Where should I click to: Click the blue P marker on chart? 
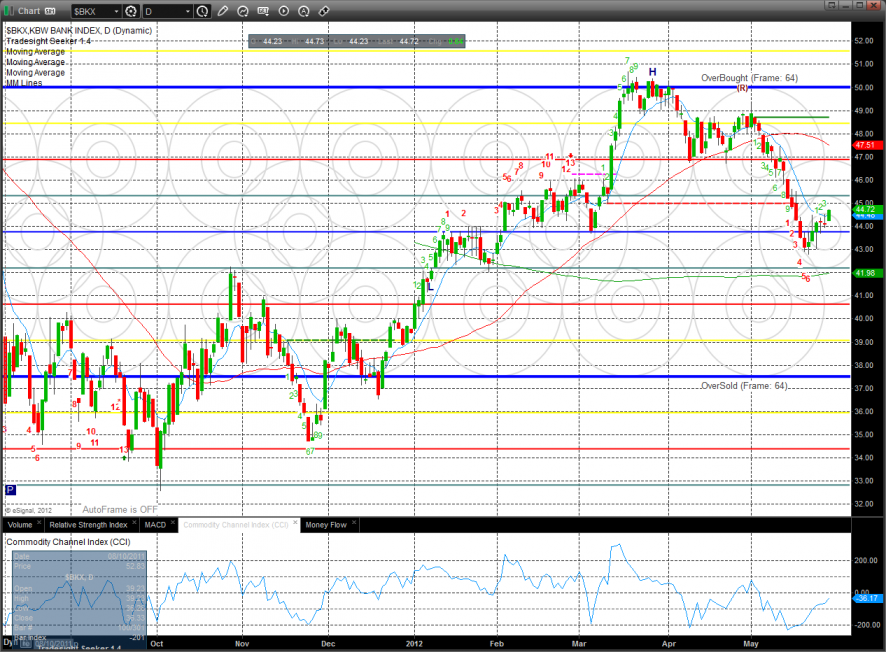[10, 490]
